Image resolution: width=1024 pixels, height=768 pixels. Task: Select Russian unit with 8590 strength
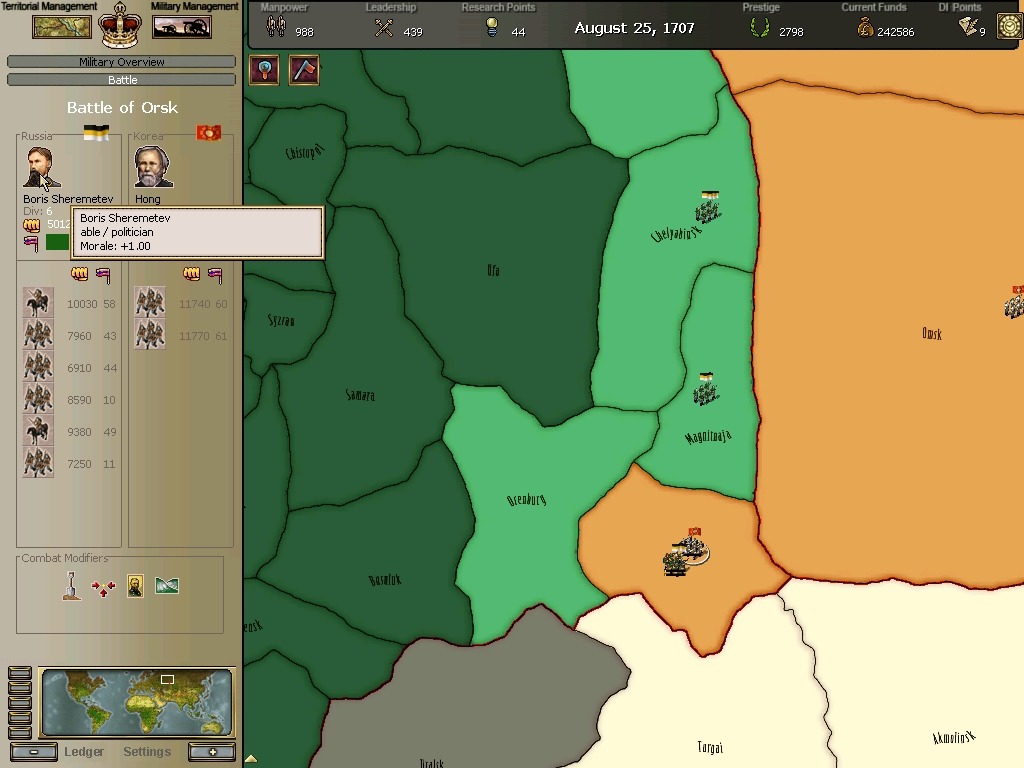click(x=38, y=399)
